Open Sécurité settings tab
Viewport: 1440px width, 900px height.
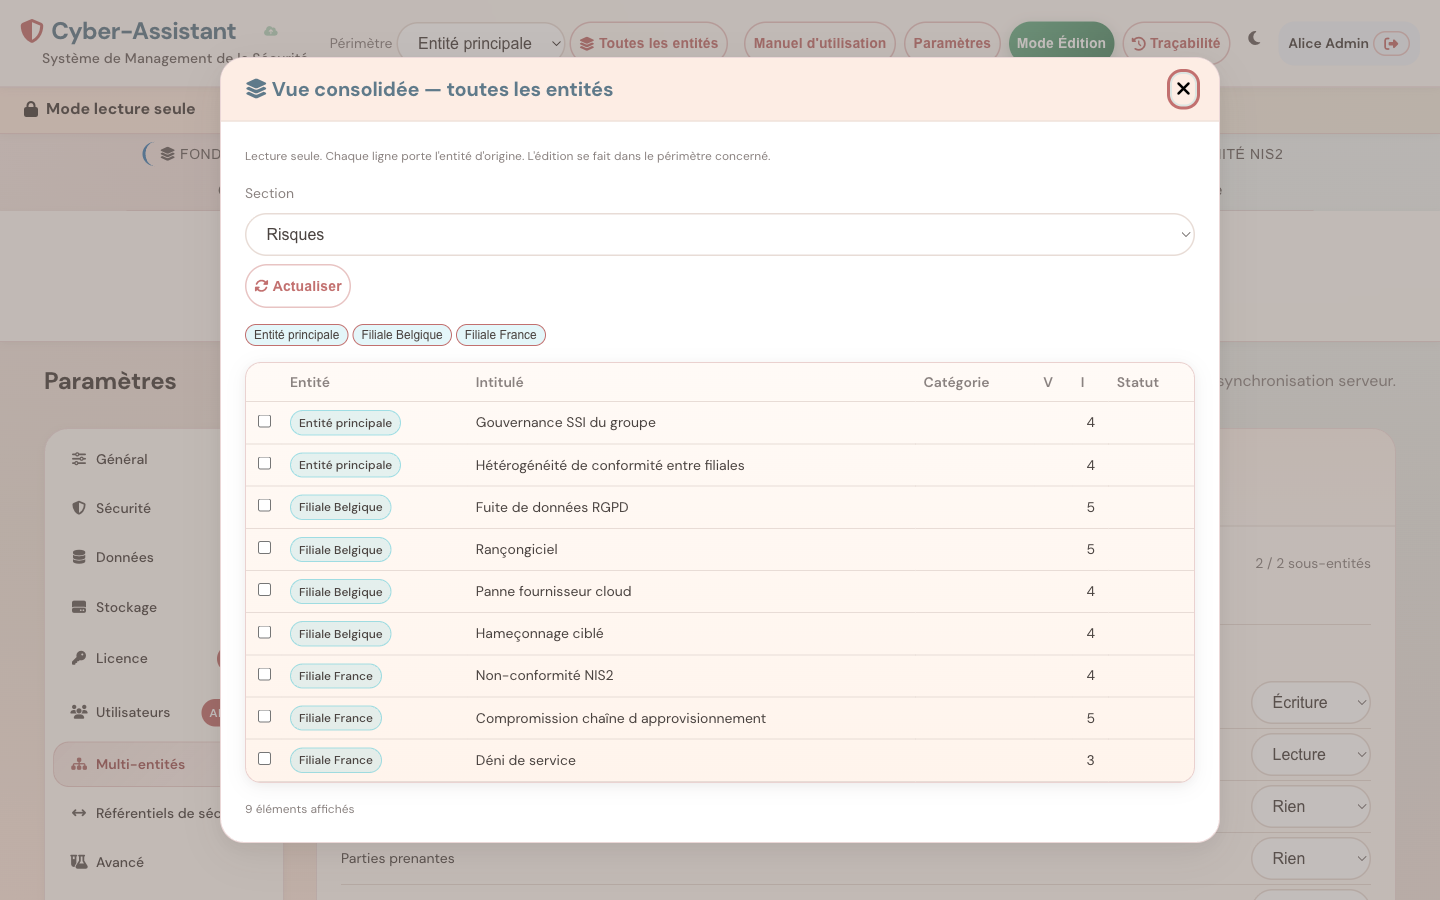point(138,508)
